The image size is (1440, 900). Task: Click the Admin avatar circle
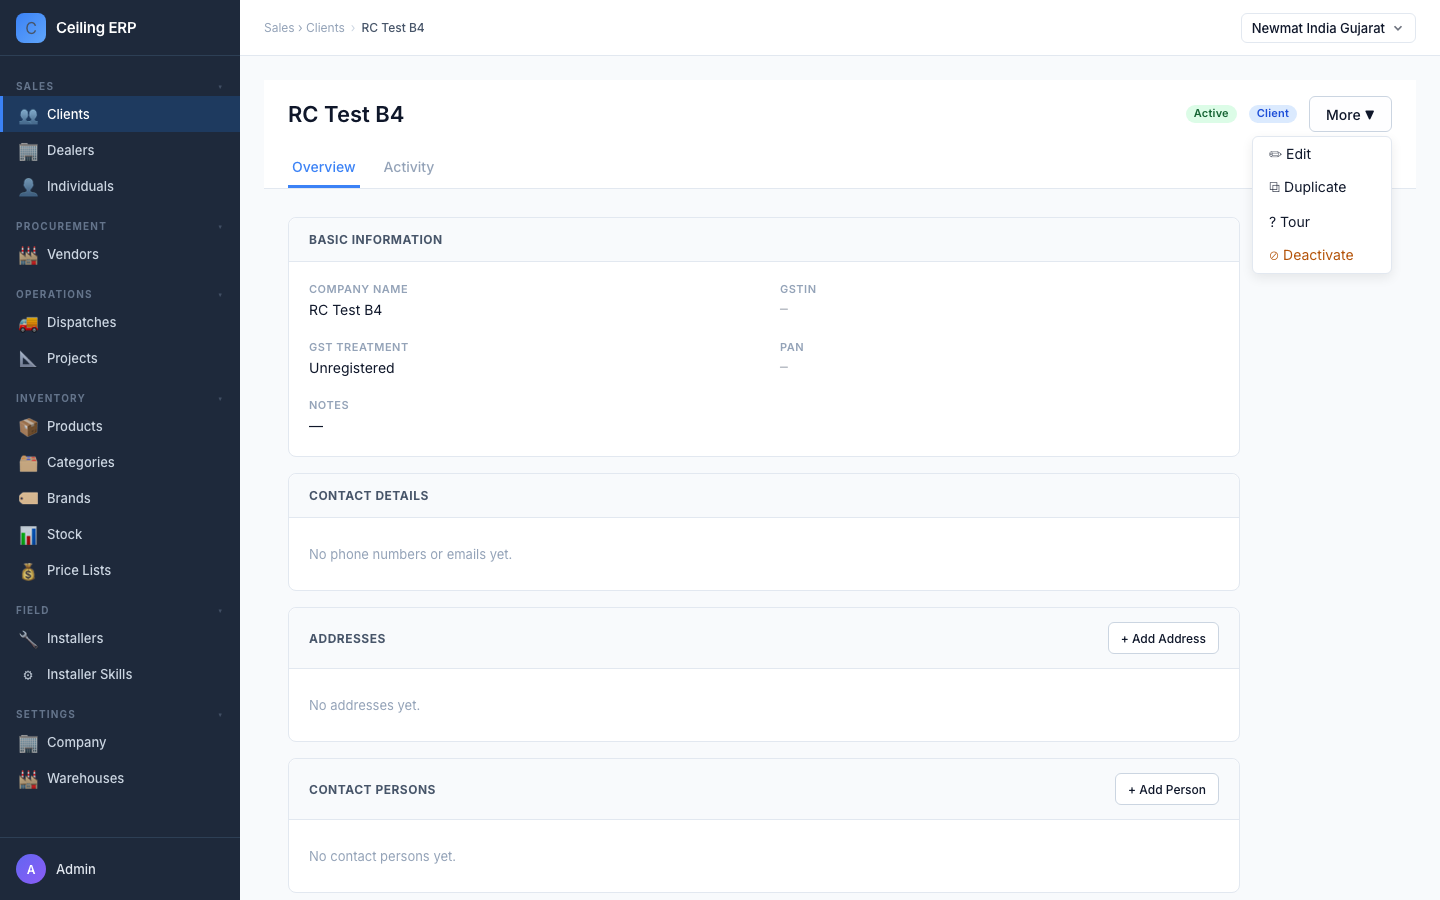[x=31, y=869]
